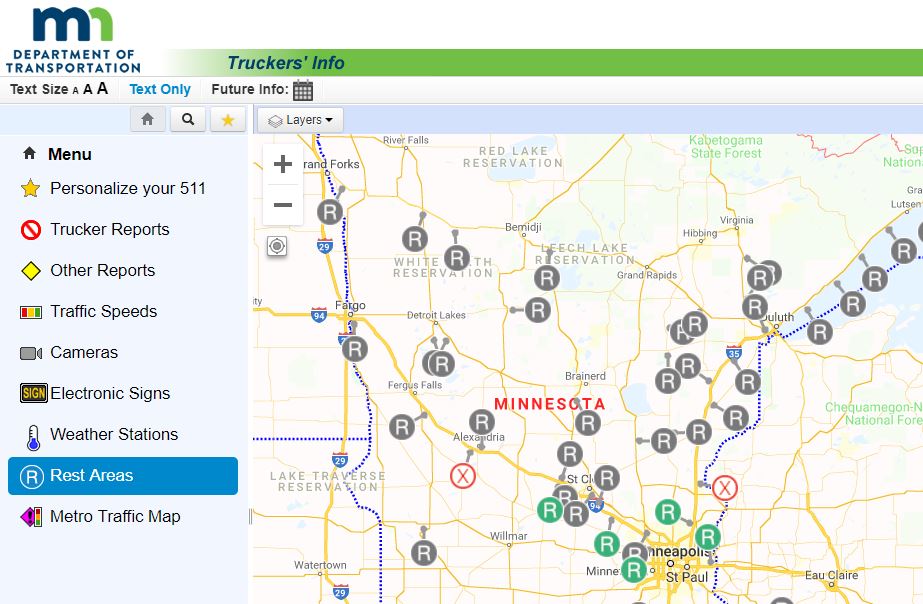The height and width of the screenshot is (604, 923).
Task: Click the home icon button
Action: (x=147, y=119)
